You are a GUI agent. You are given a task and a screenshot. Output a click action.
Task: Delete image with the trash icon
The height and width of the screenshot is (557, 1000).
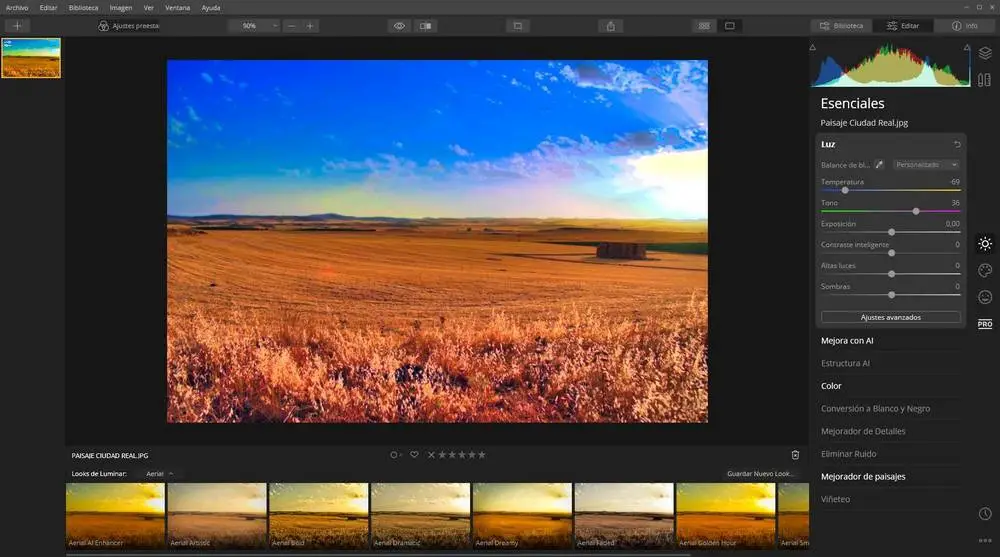point(795,455)
